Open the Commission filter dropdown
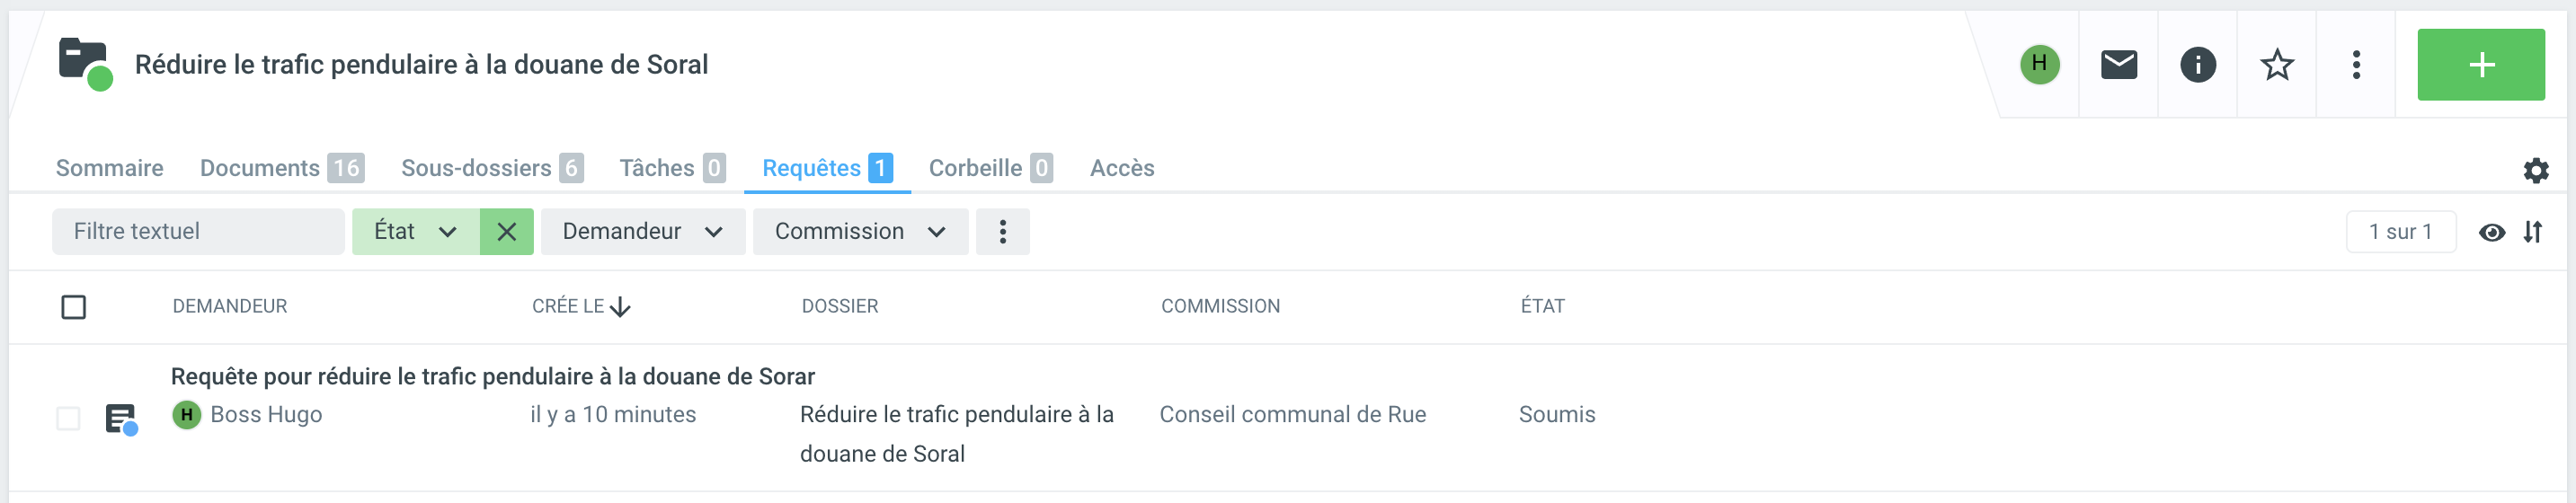This screenshot has height=503, width=2576. [859, 232]
